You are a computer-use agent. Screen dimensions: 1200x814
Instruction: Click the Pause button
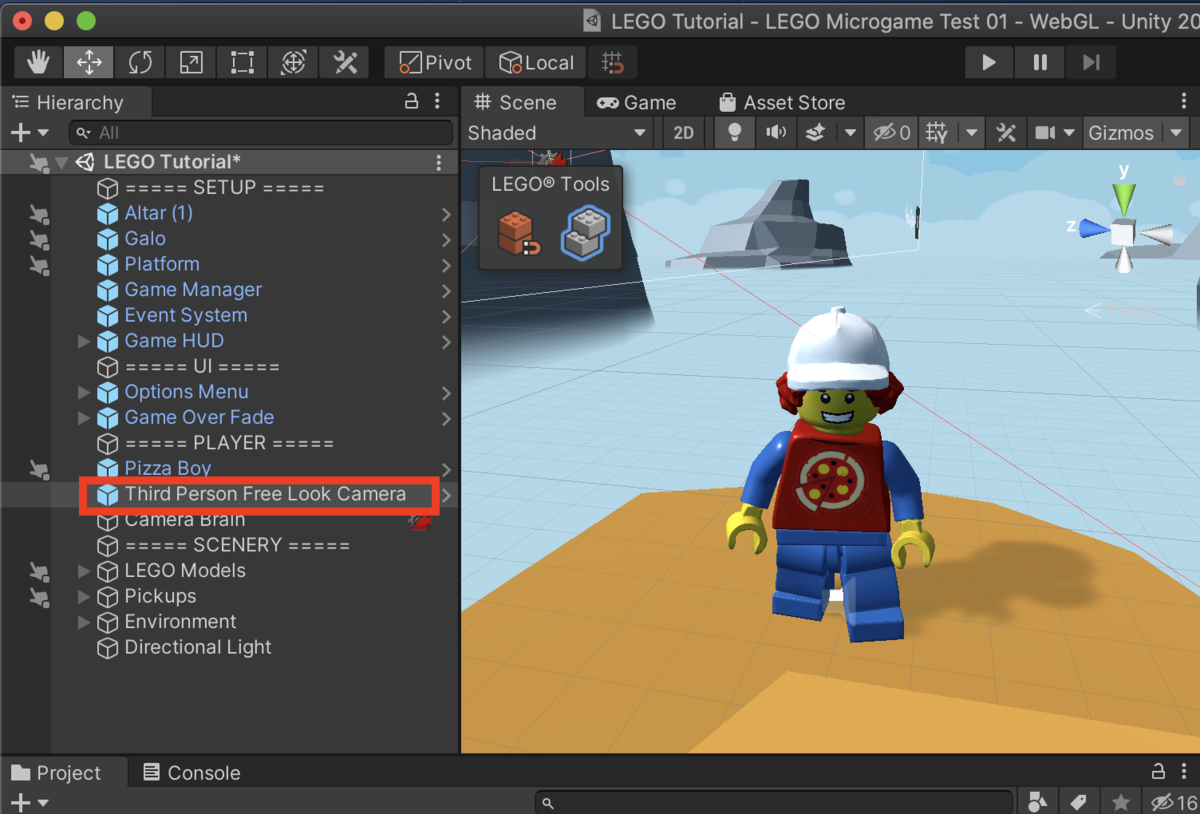coord(1040,63)
